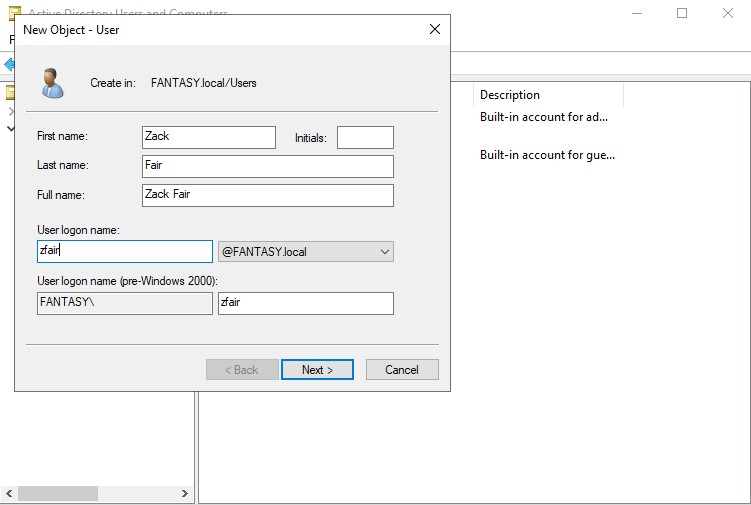Focus the First name field
This screenshot has width=751, height=505.
click(209, 137)
